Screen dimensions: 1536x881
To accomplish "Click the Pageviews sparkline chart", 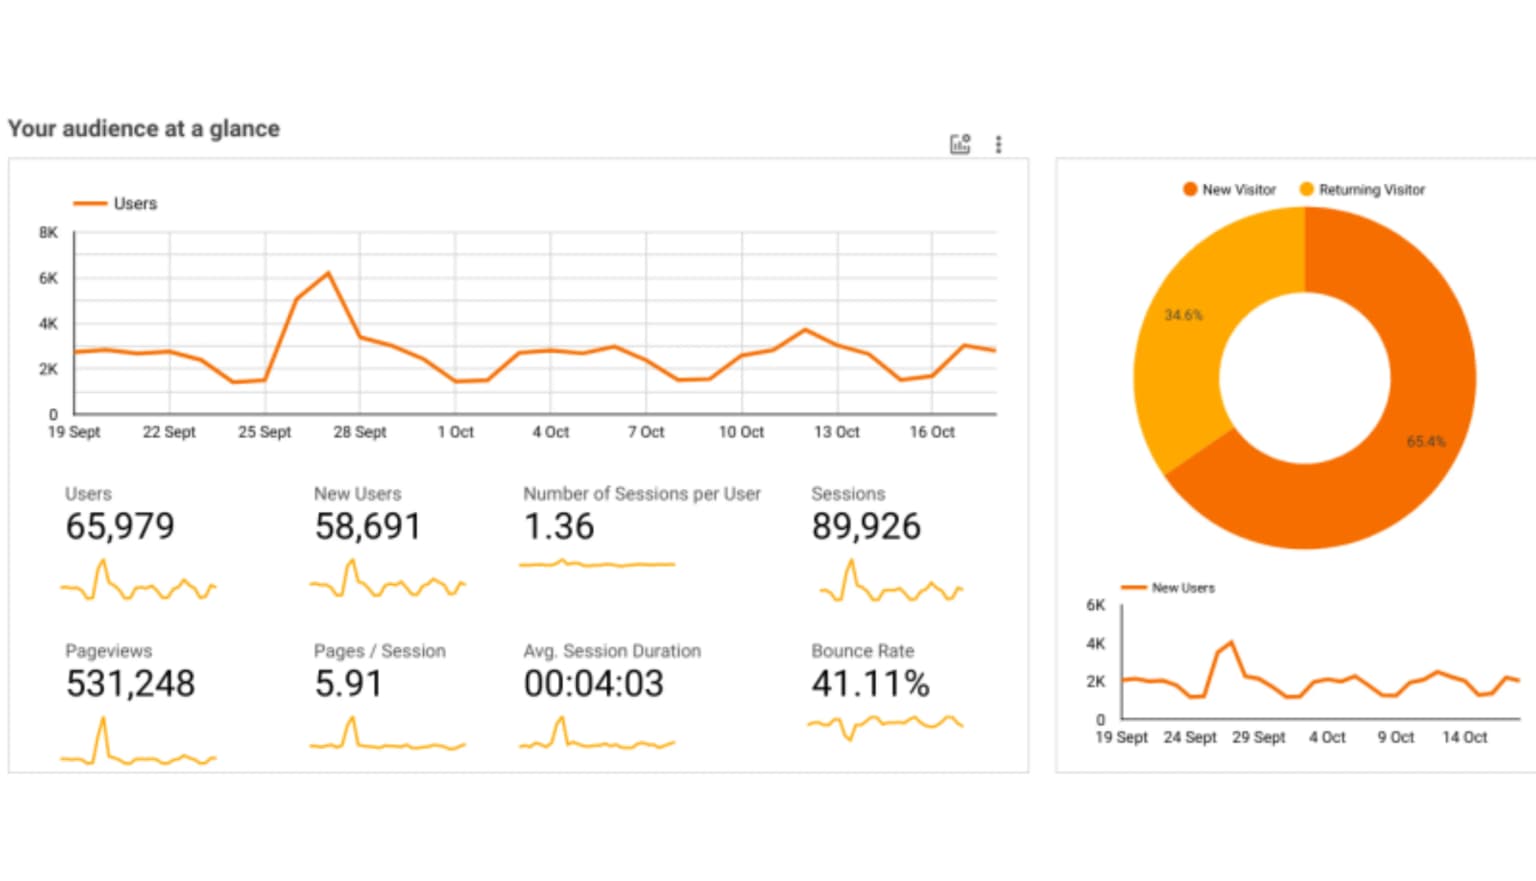I will tap(138, 740).
